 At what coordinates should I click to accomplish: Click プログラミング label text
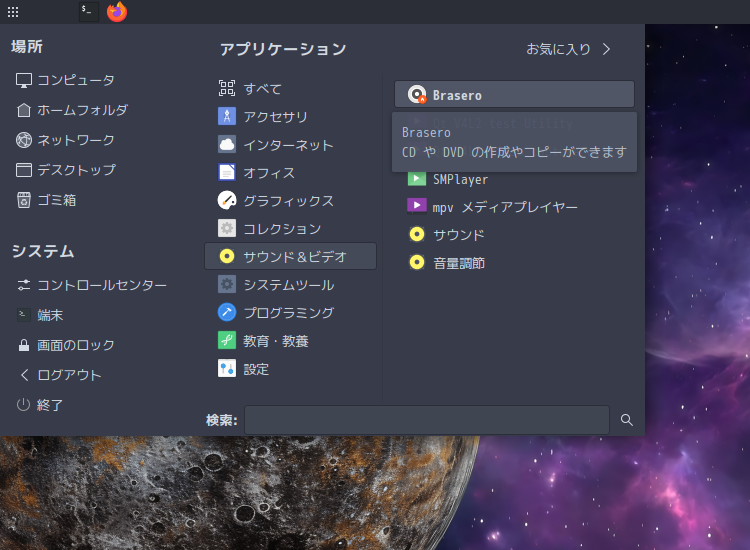click(289, 313)
